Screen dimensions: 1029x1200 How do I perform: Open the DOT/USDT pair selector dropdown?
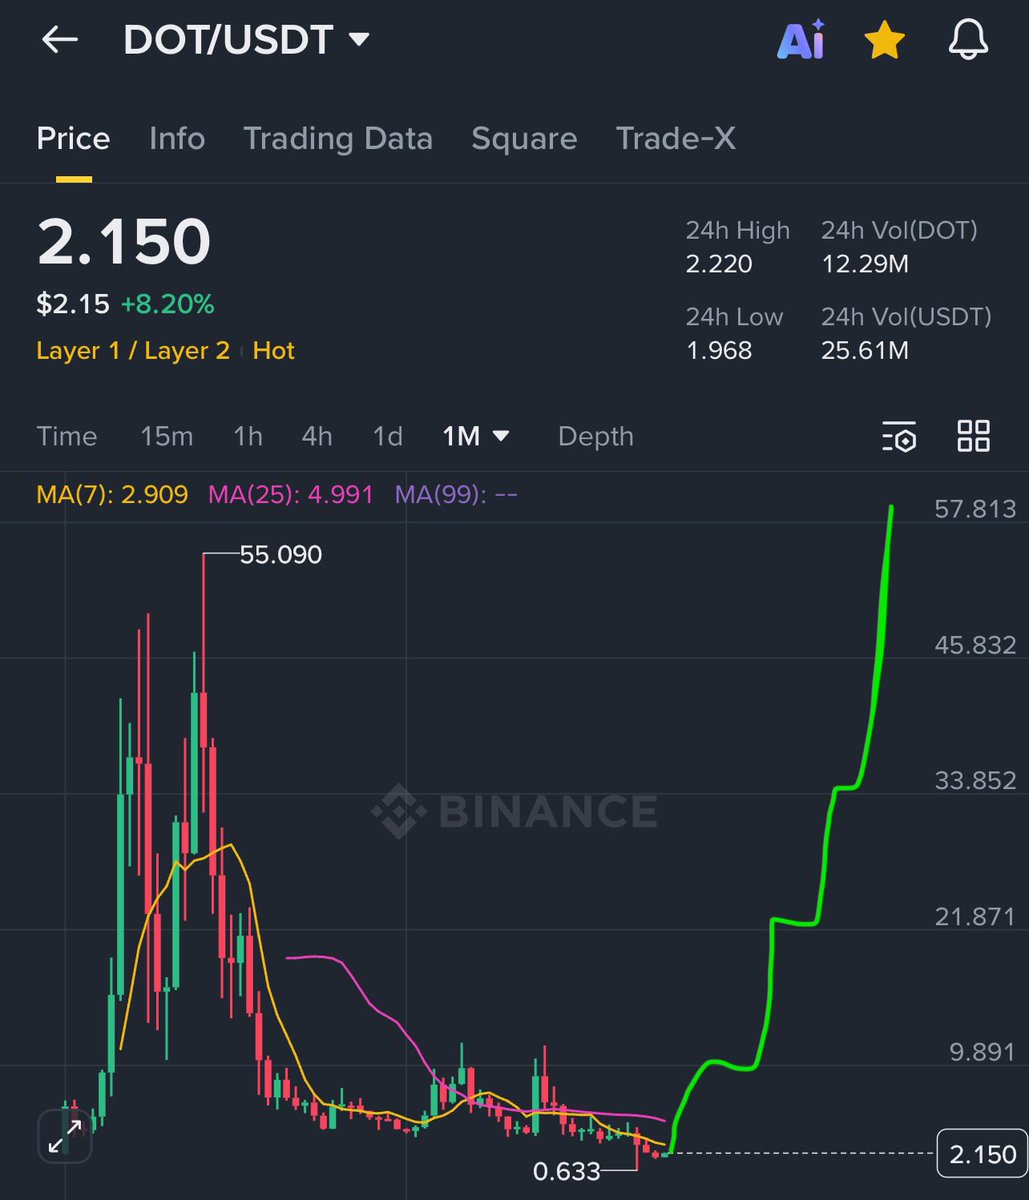[245, 40]
